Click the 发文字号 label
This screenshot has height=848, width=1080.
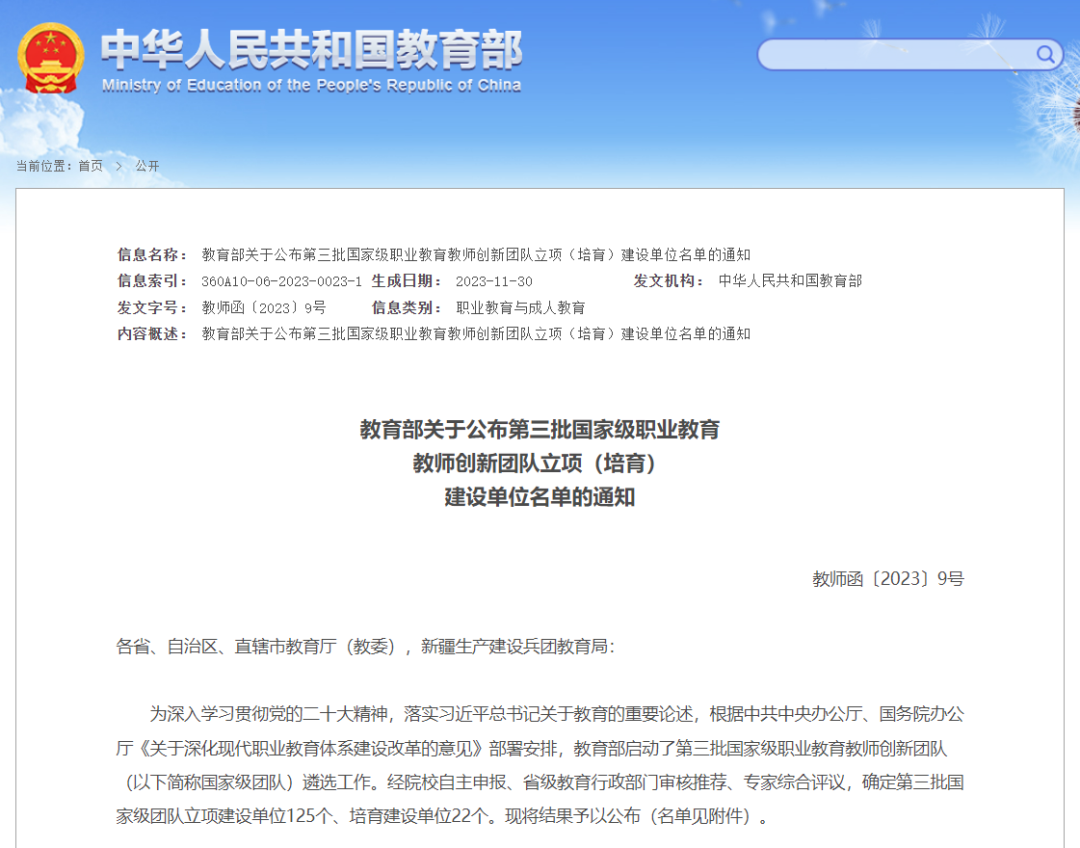pos(152,307)
